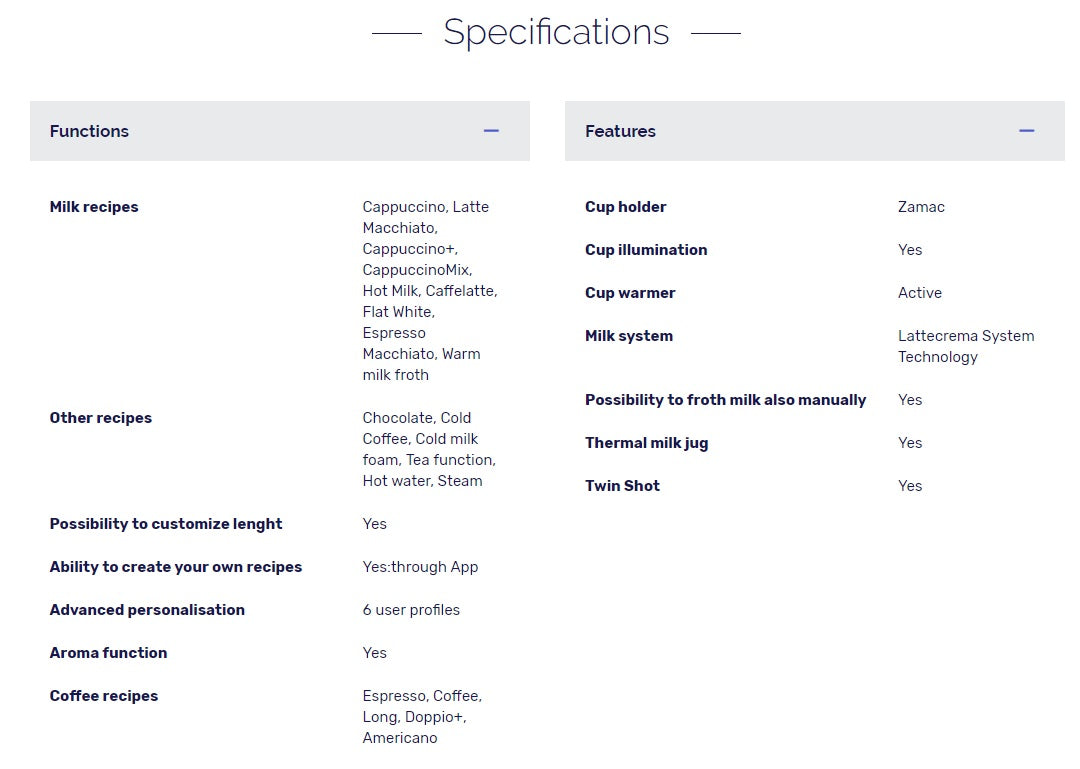
Task: Click the Thermal milk jug label
Action: (x=646, y=443)
